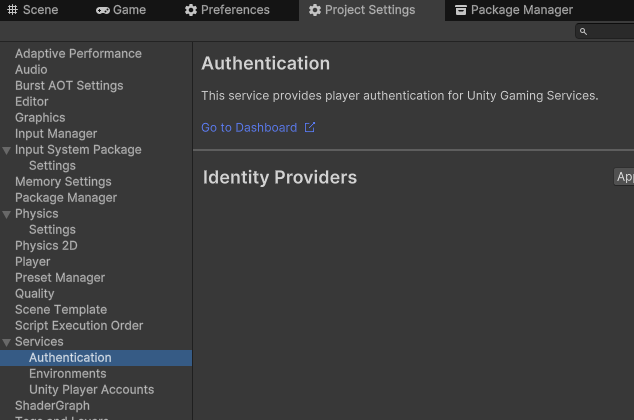
Task: Open the Audio settings category
Action: 31,70
